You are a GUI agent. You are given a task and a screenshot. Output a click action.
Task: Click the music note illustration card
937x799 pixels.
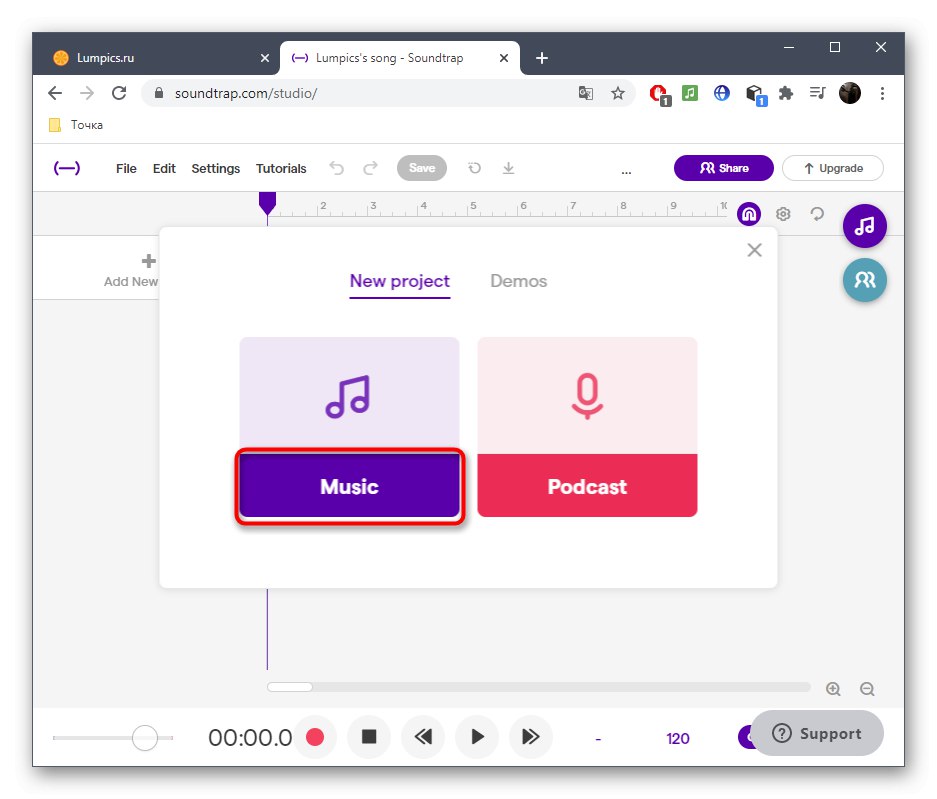coord(350,396)
